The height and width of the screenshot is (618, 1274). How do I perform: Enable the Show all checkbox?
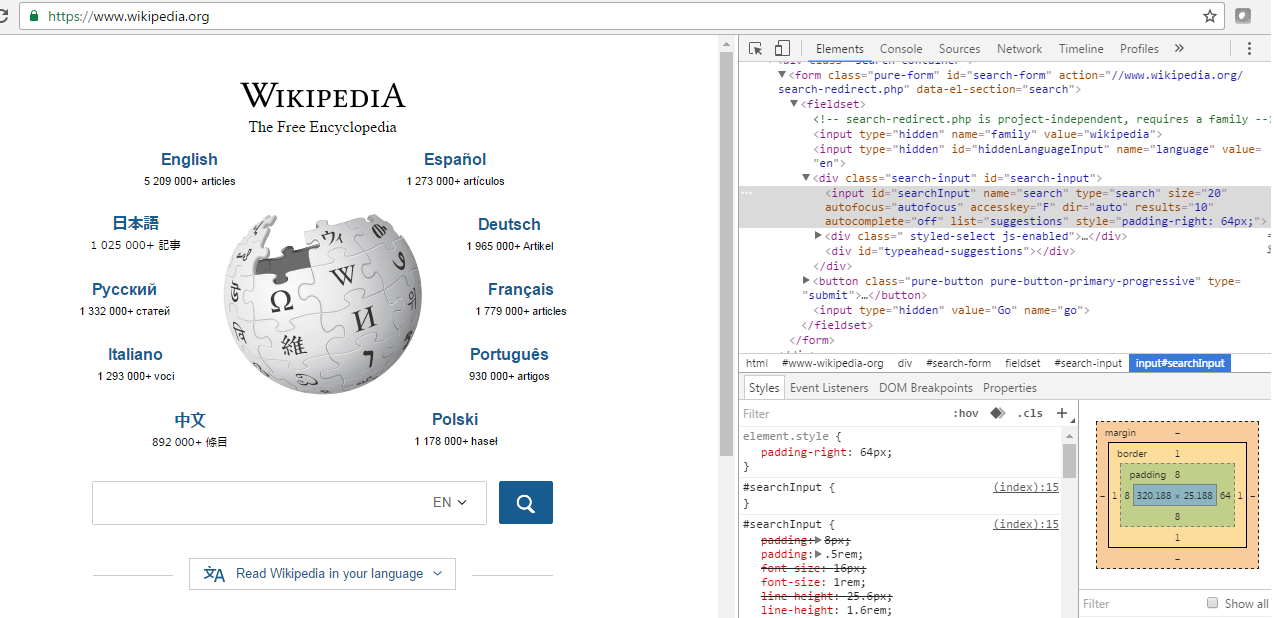tap(1212, 603)
